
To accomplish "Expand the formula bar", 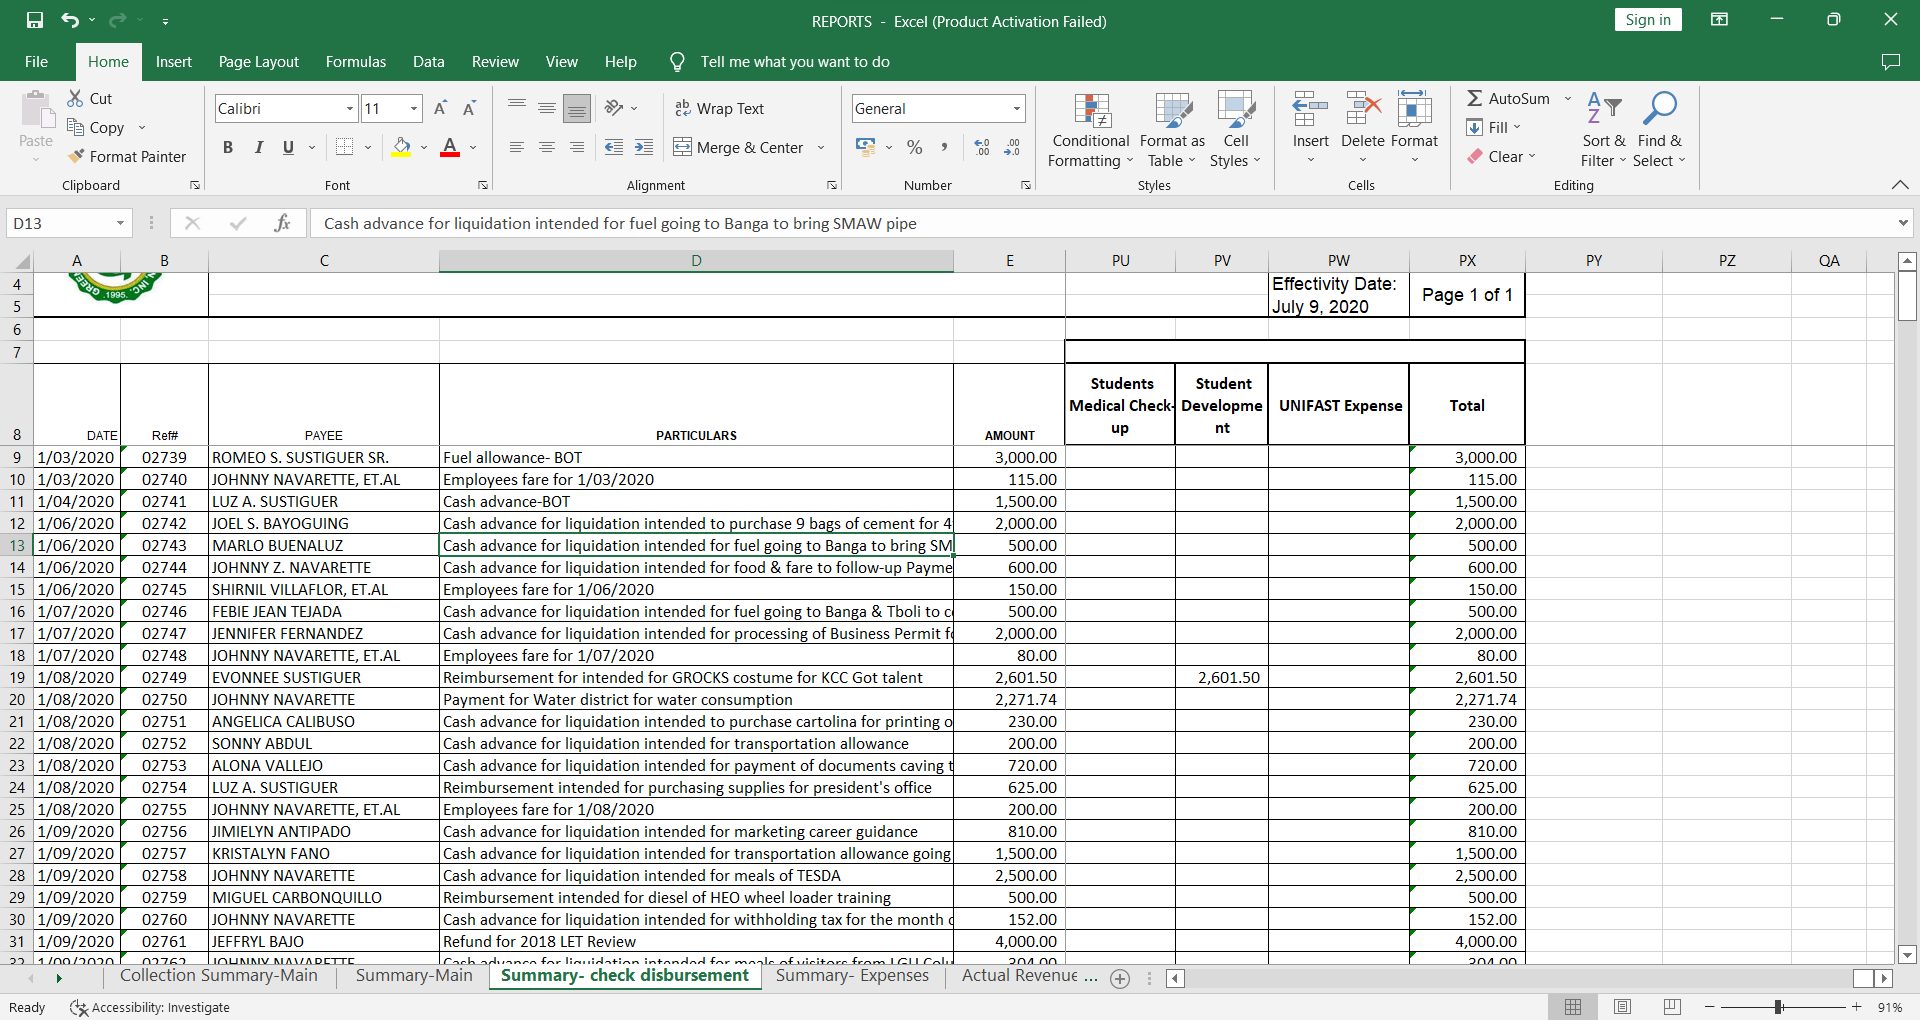I will click(1903, 223).
